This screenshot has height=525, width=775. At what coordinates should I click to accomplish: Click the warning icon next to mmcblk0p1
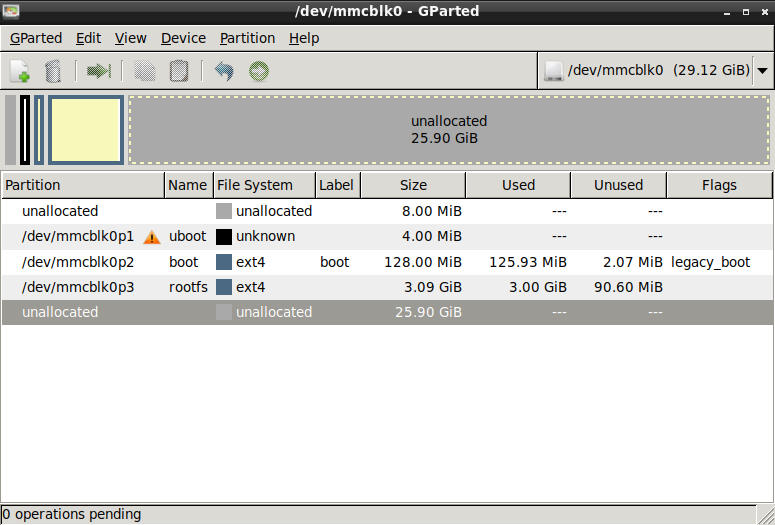[x=151, y=237]
